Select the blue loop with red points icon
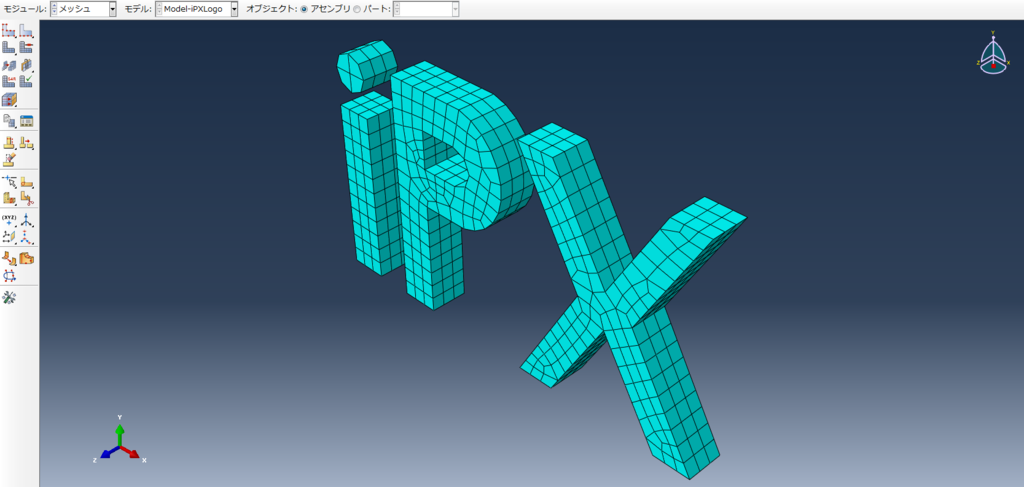 point(8,276)
